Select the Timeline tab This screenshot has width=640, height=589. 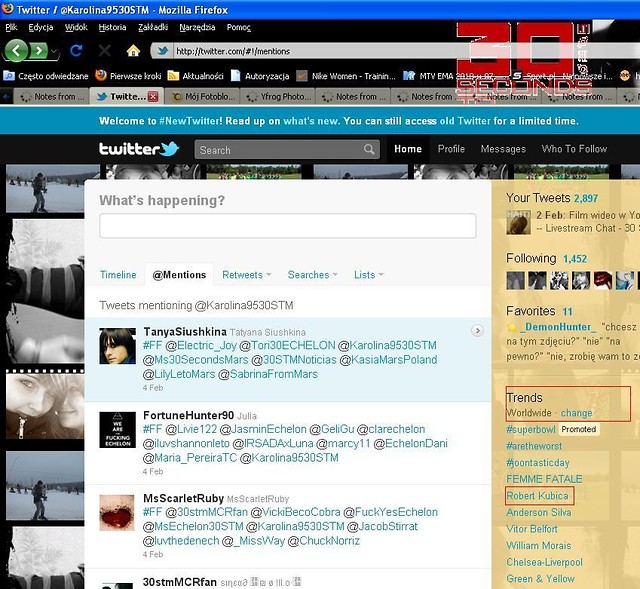[118, 275]
